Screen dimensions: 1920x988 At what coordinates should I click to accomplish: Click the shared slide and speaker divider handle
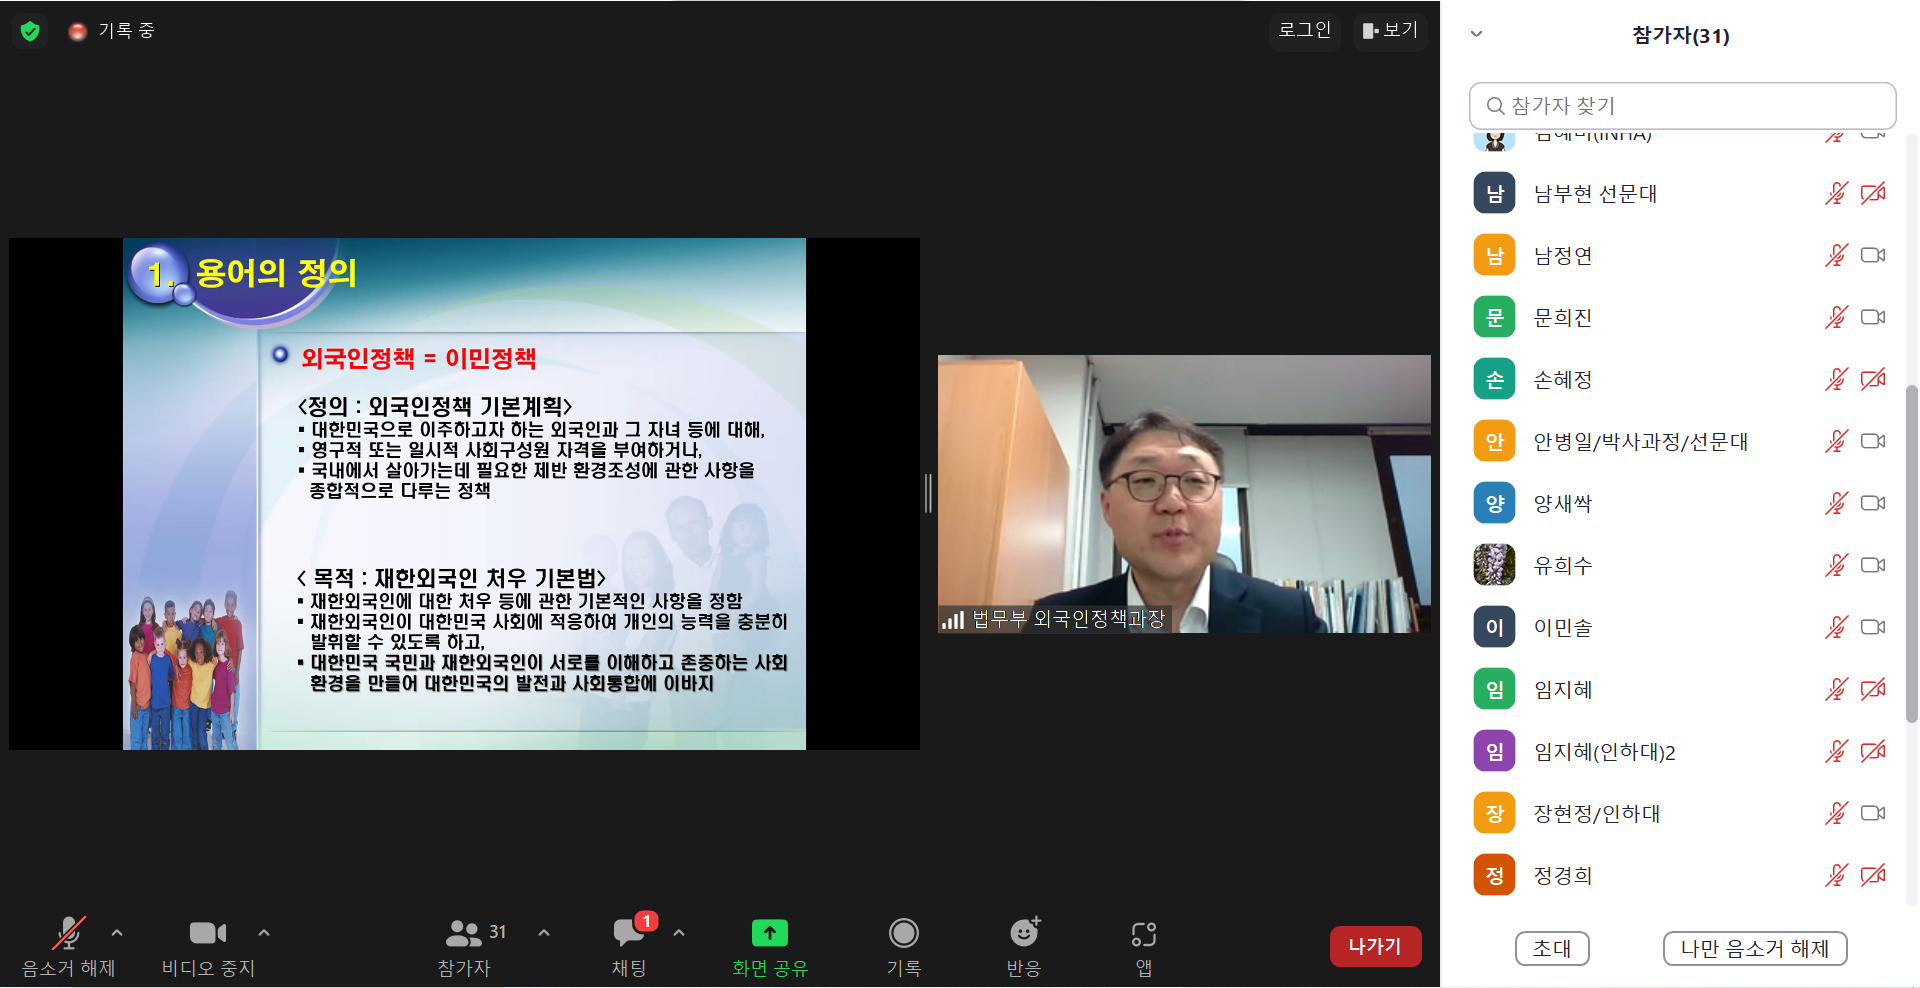928,494
